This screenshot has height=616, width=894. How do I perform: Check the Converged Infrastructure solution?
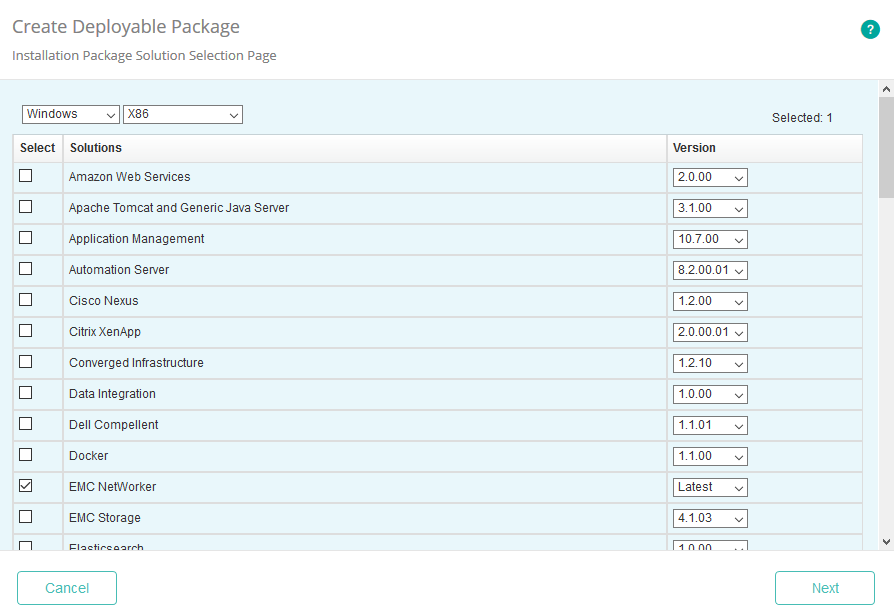pyautogui.click(x=25, y=361)
